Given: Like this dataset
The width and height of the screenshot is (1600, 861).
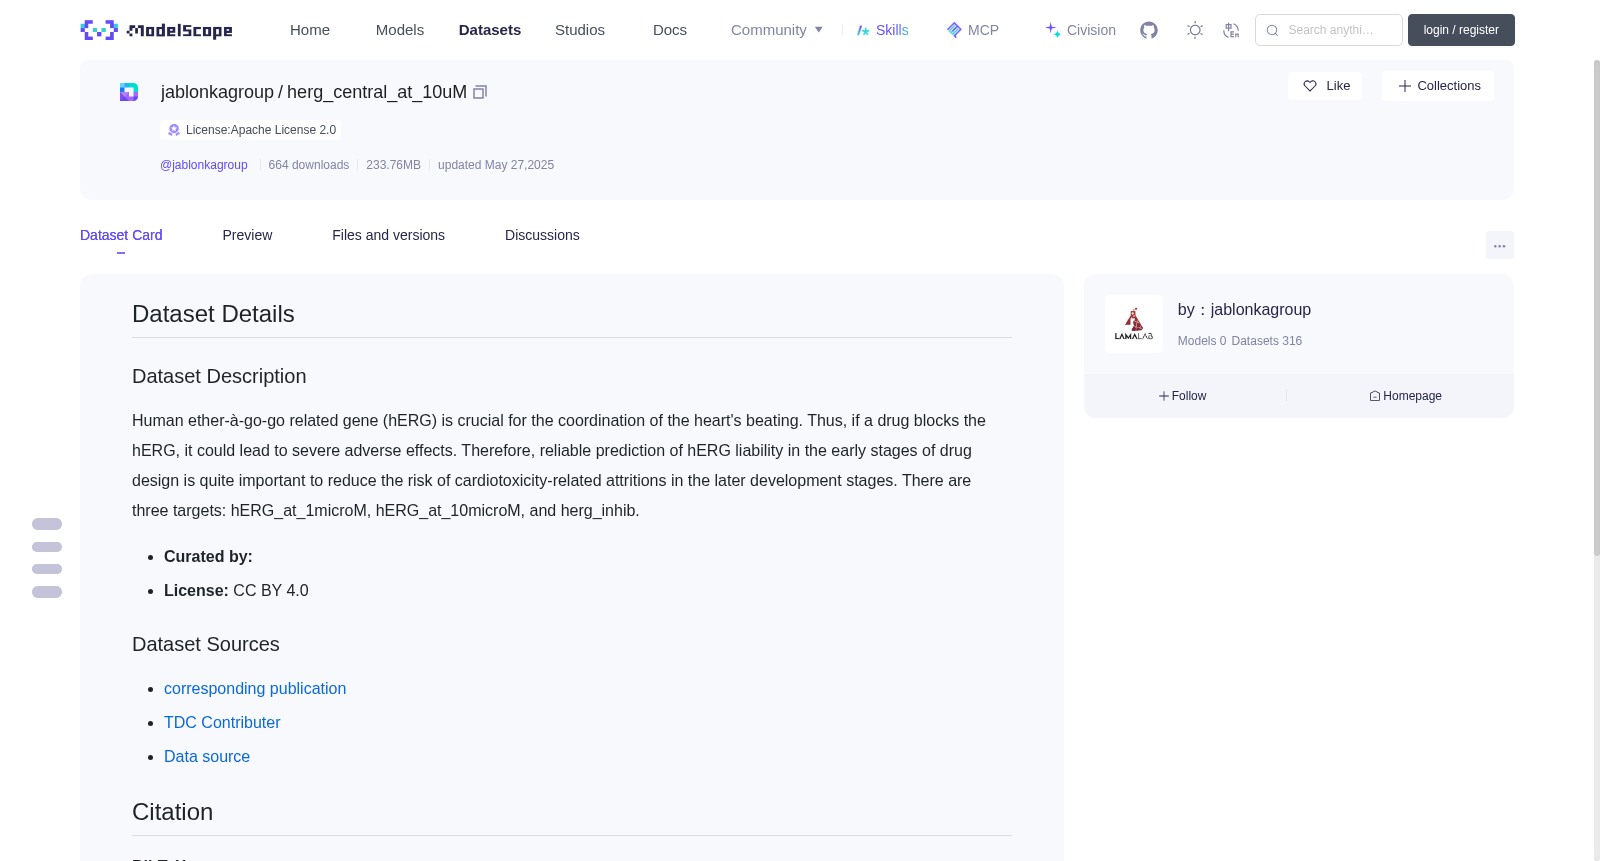Looking at the screenshot, I should coord(1325,86).
